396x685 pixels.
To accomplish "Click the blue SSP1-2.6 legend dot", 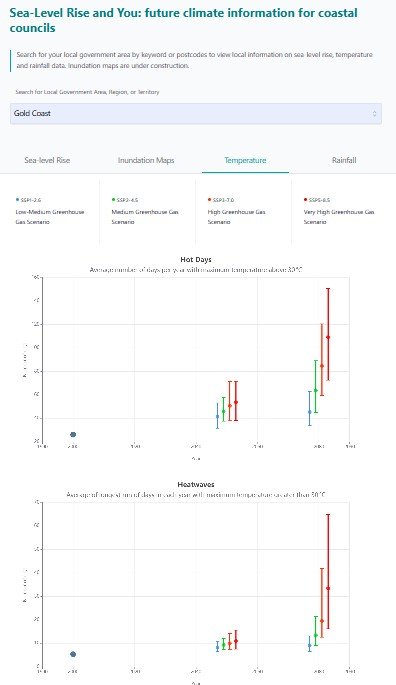I will [17, 200].
